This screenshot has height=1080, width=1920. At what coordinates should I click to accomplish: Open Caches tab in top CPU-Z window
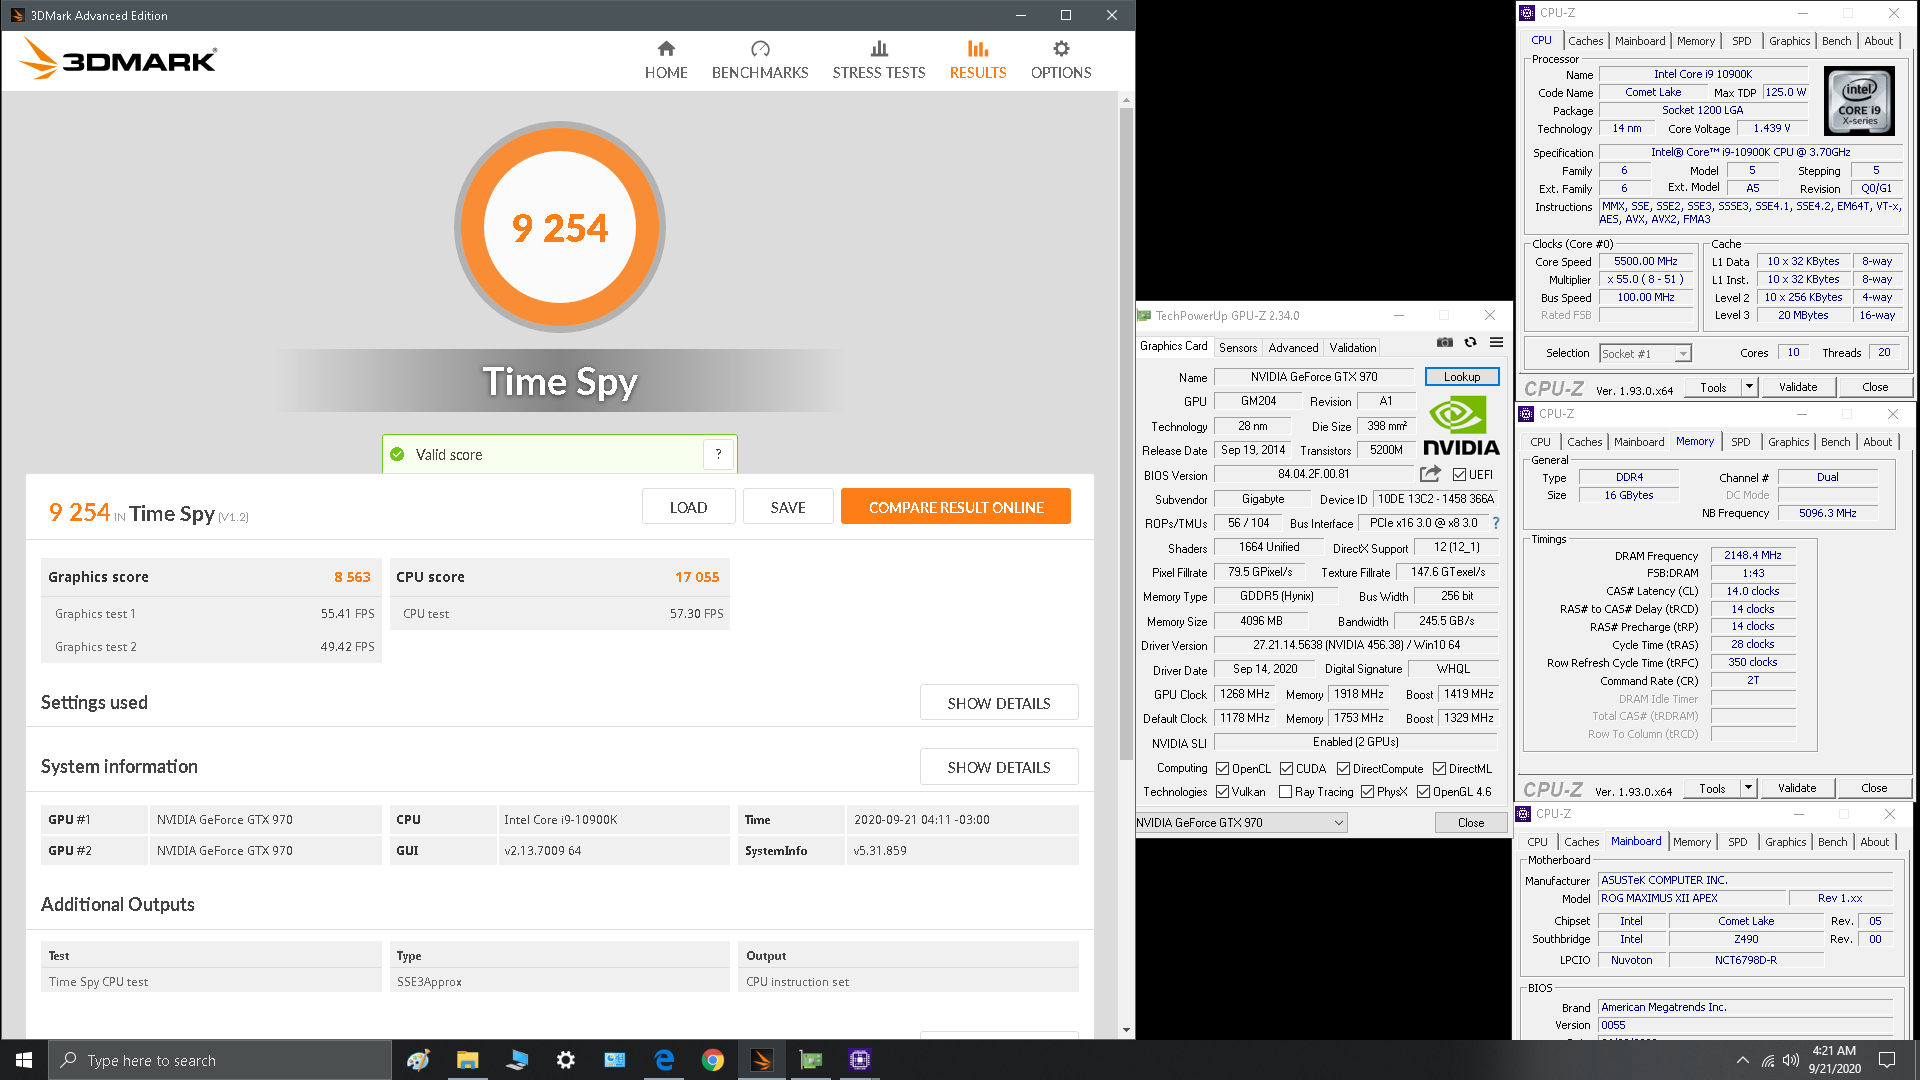point(1585,41)
